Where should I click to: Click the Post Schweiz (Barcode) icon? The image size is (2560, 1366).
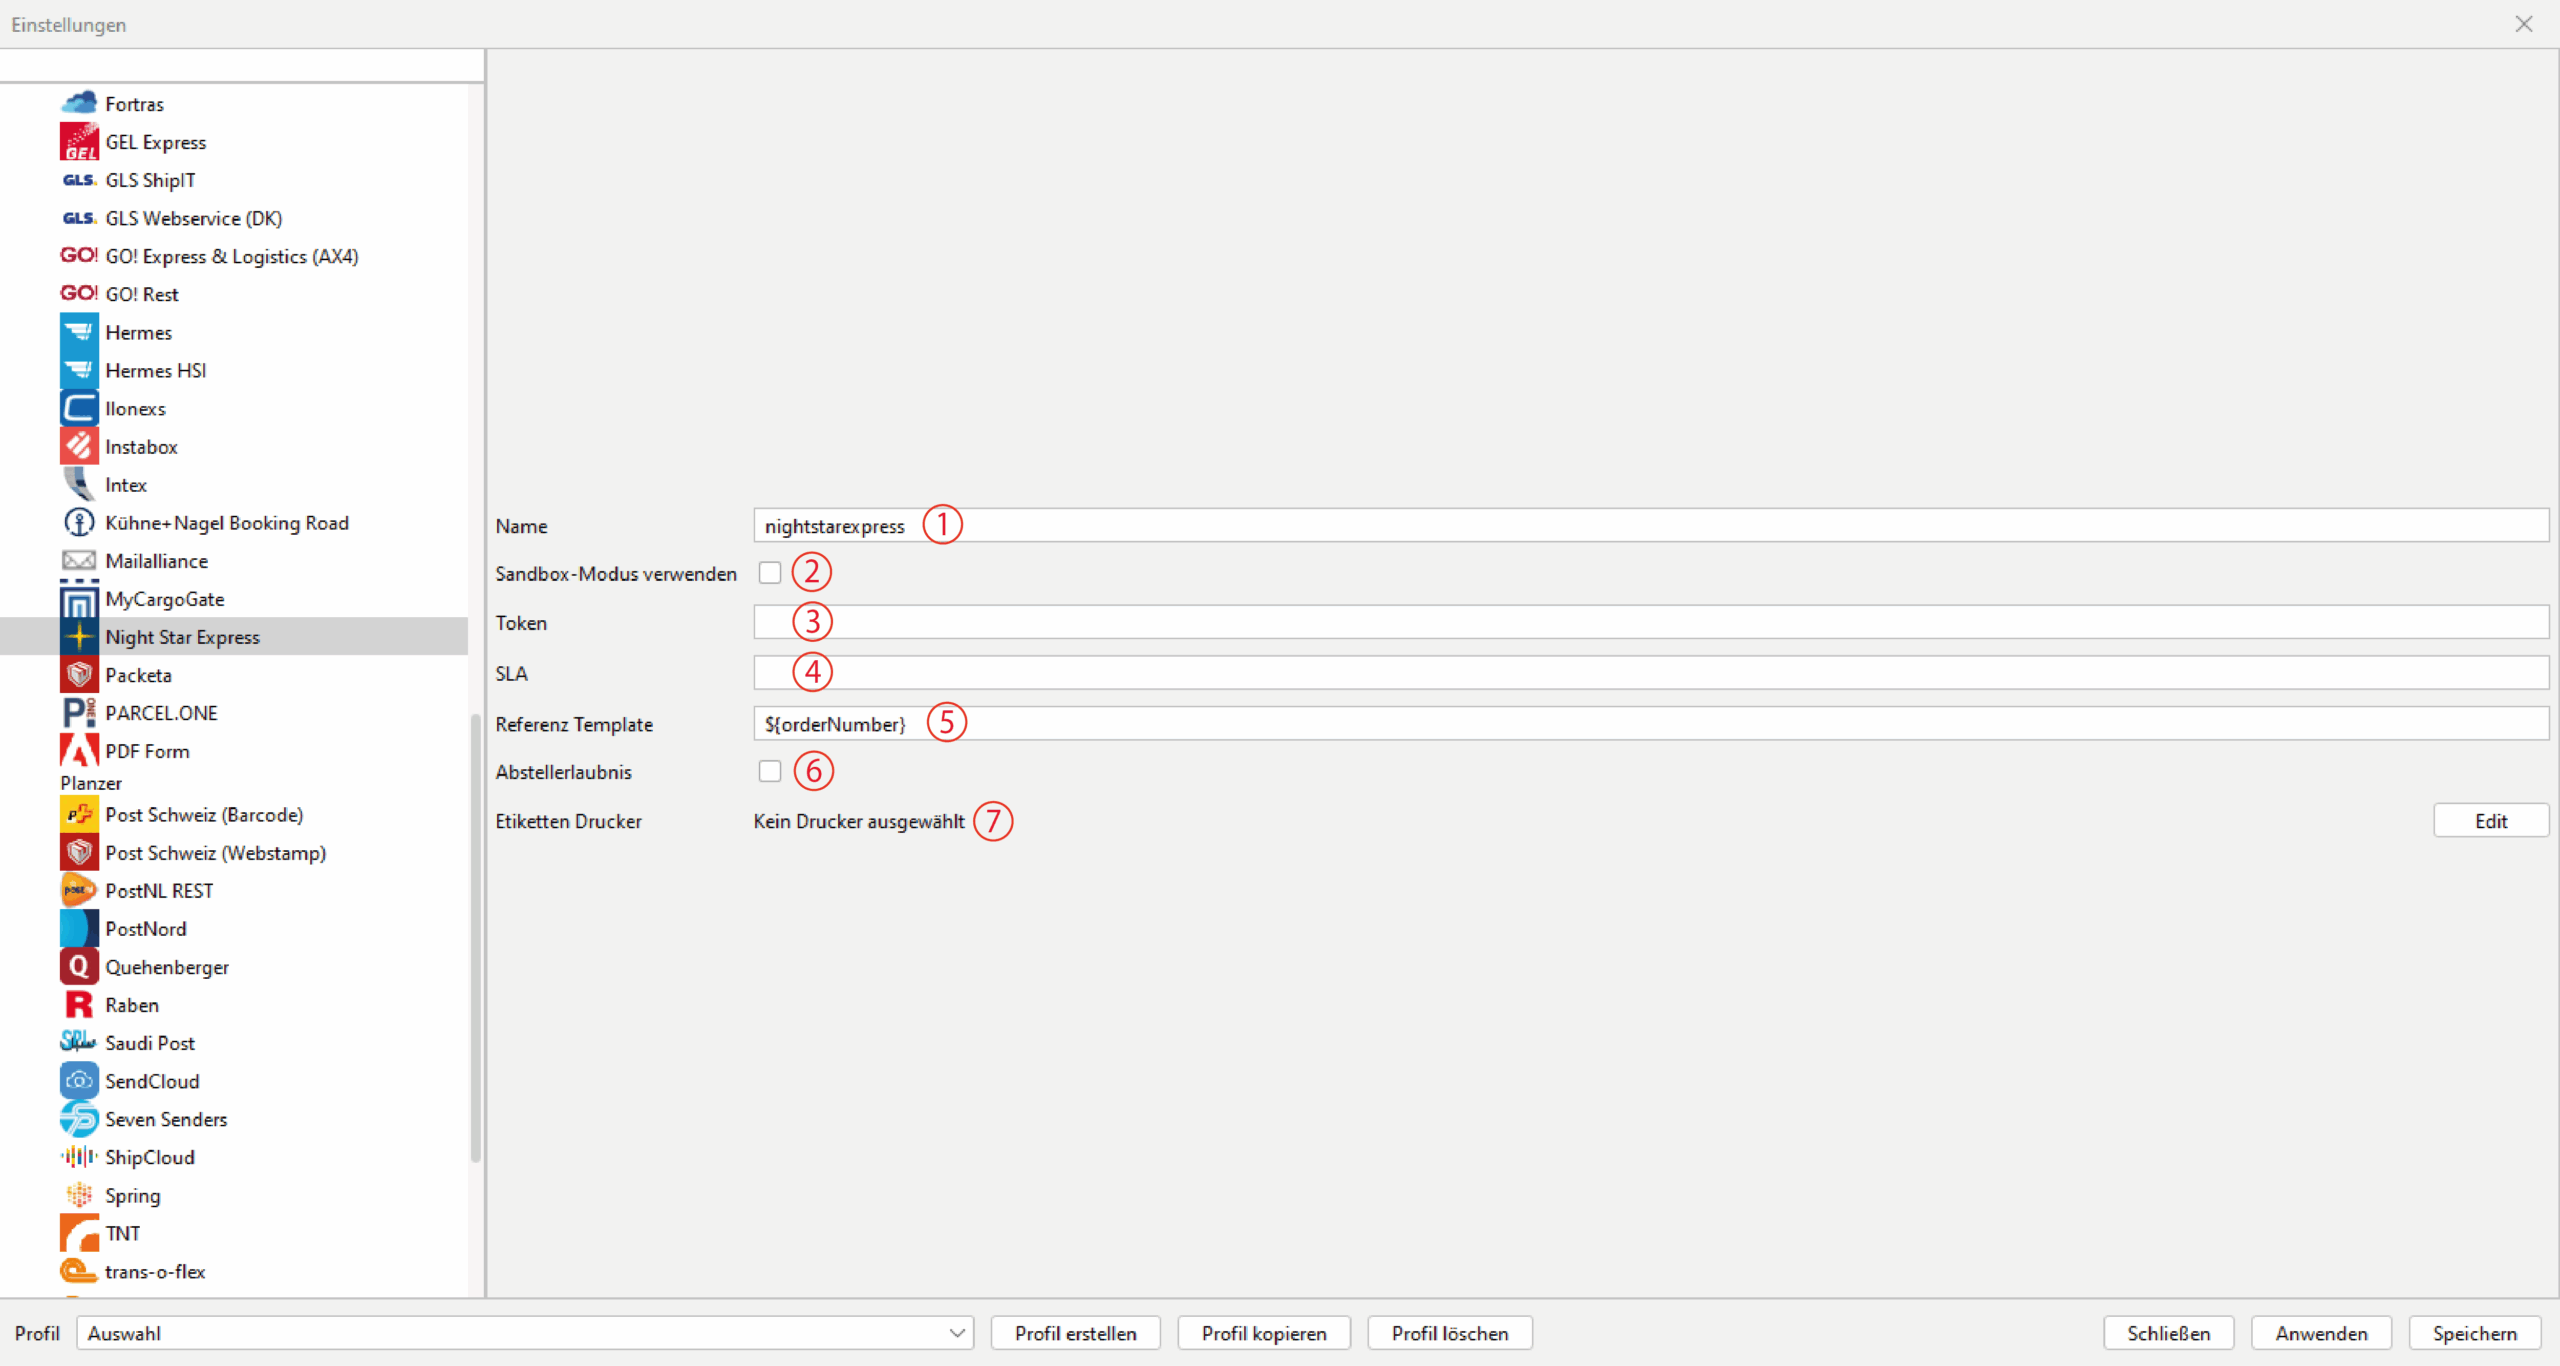pos(79,815)
